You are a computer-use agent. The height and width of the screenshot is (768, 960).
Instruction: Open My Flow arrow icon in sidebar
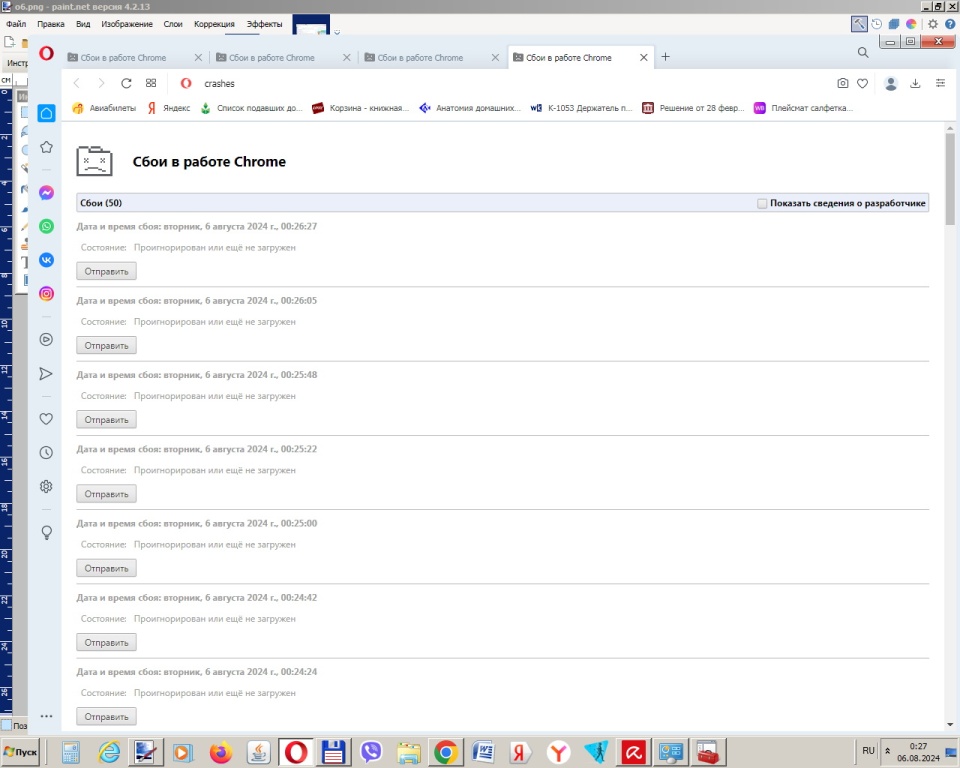(47, 374)
